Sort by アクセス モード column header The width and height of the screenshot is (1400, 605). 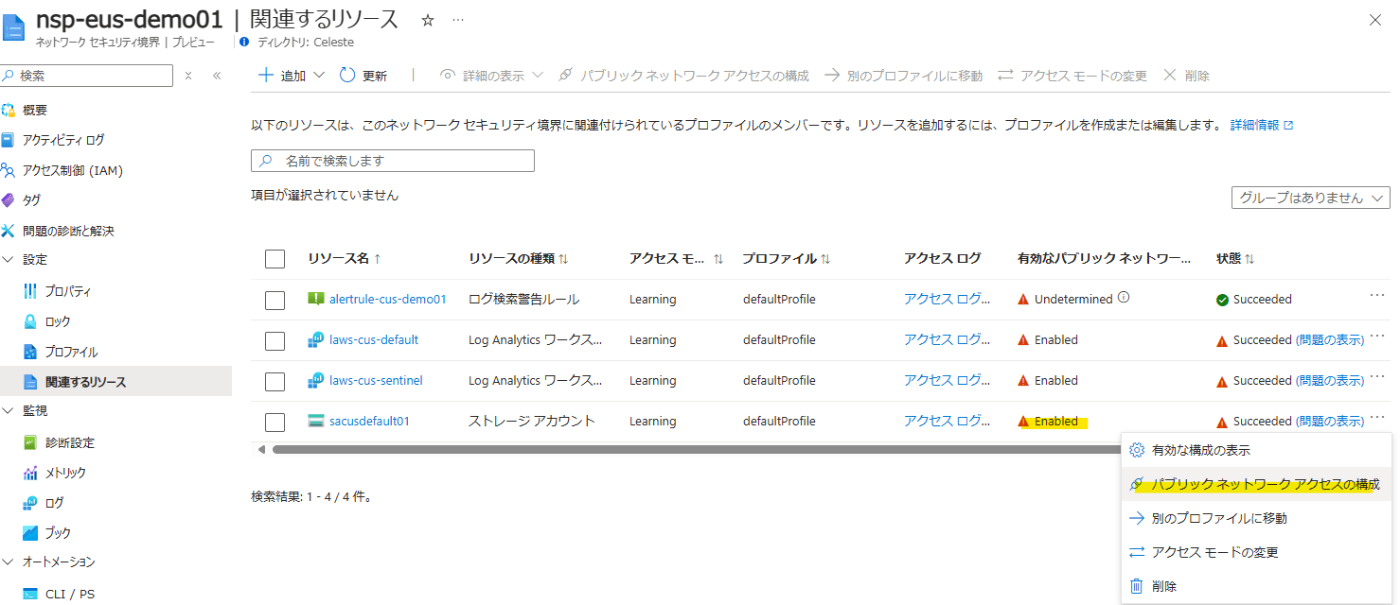tap(676, 258)
